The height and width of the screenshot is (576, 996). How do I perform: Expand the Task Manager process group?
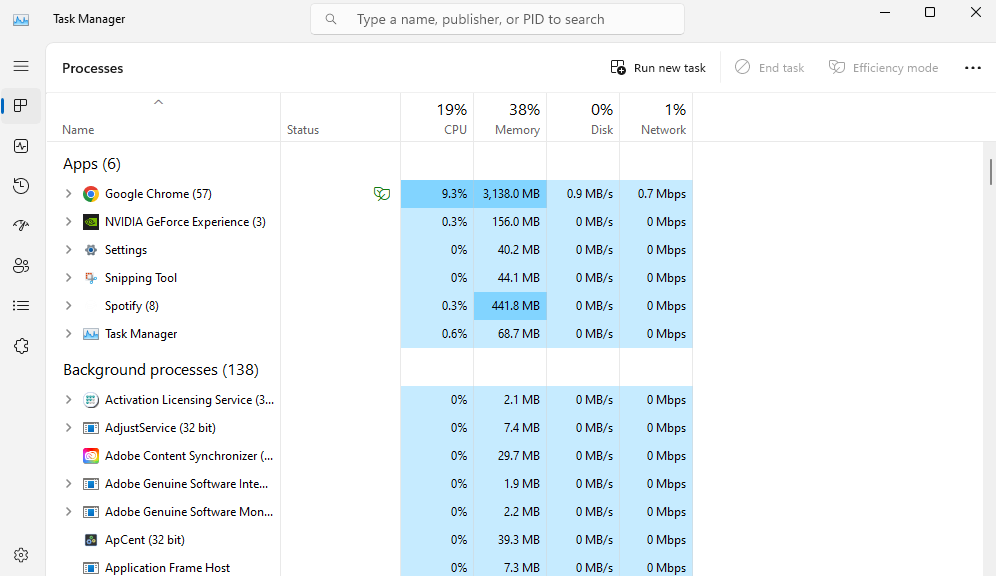pos(69,333)
